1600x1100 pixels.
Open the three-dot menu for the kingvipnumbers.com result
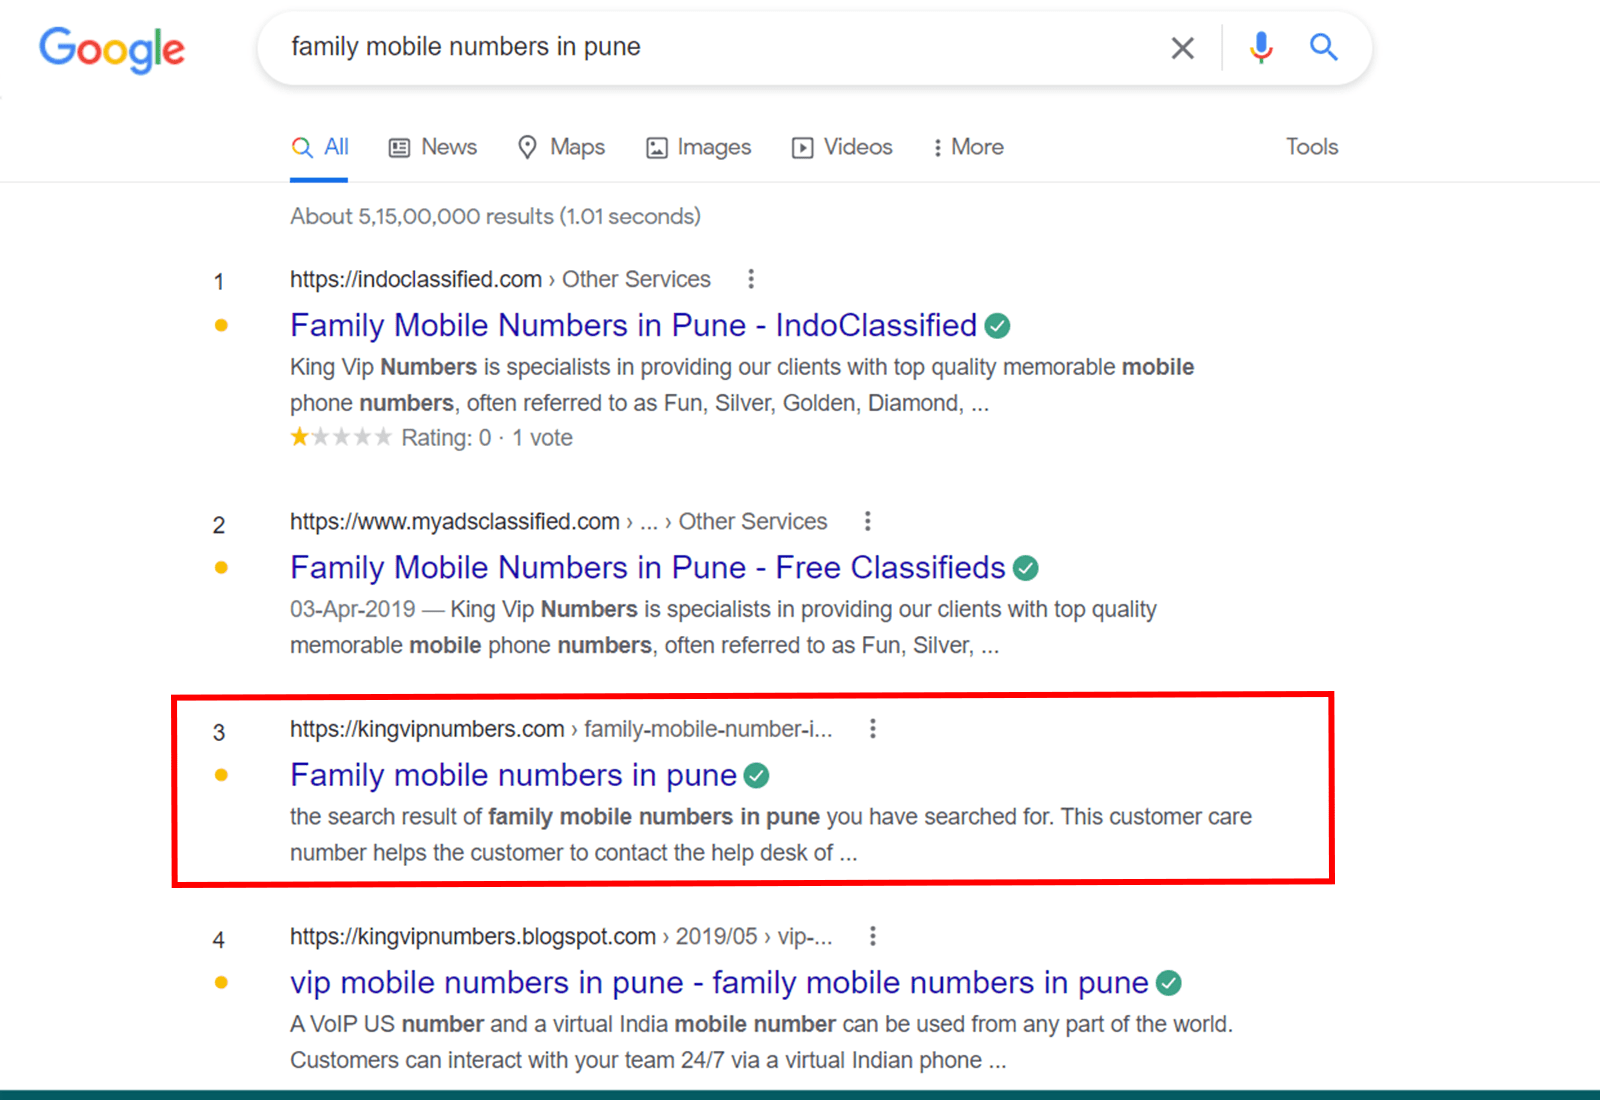[x=873, y=729]
